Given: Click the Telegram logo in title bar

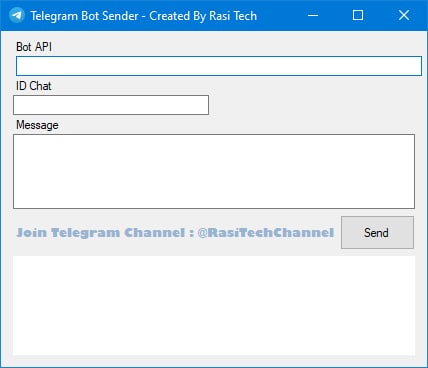Looking at the screenshot, I should (x=17, y=15).
